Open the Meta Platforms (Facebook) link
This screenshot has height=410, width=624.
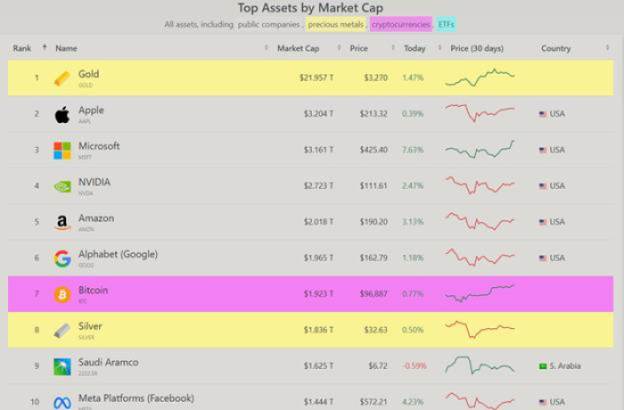click(x=135, y=398)
